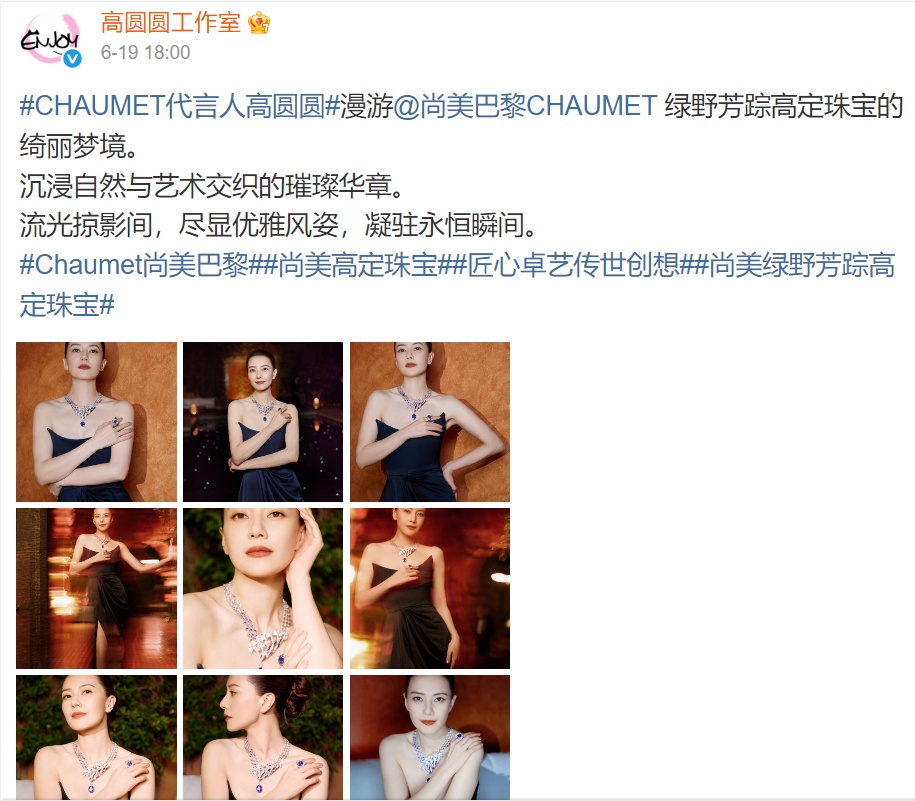
Task: Open hashtag #CHAUMET代言人高圆圆#
Action: (179, 106)
